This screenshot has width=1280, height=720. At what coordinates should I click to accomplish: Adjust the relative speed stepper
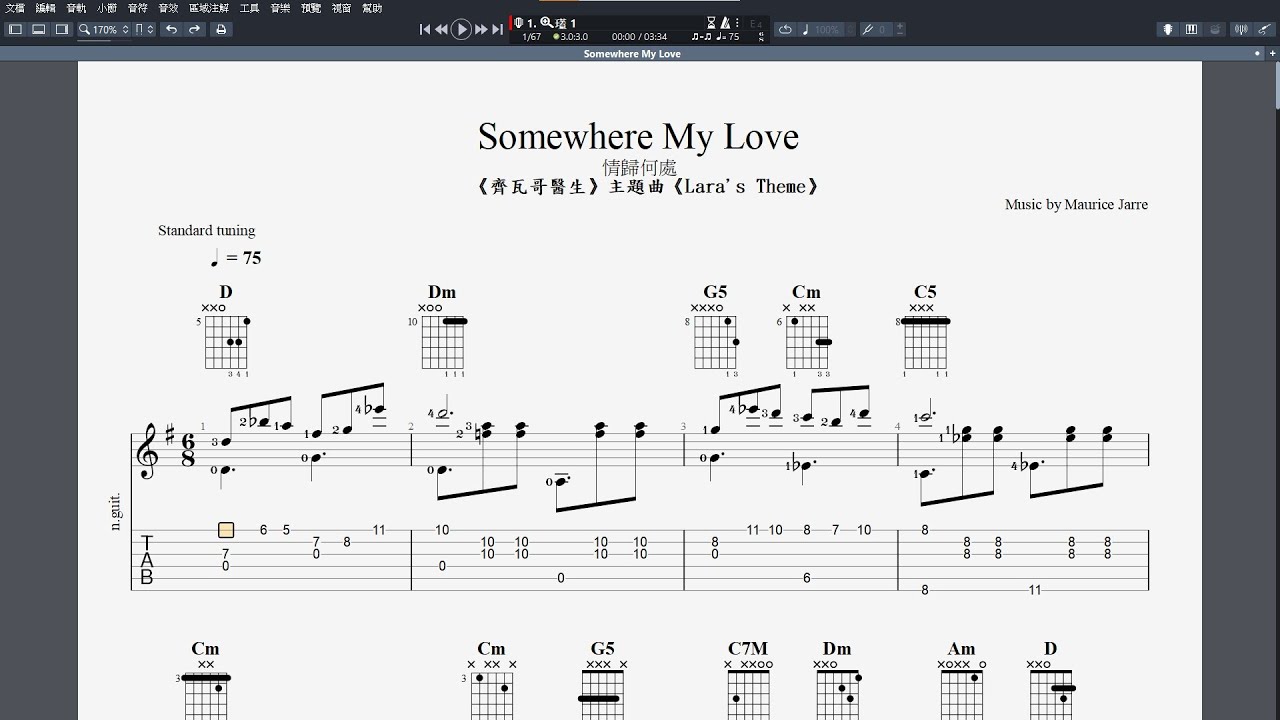pos(851,30)
